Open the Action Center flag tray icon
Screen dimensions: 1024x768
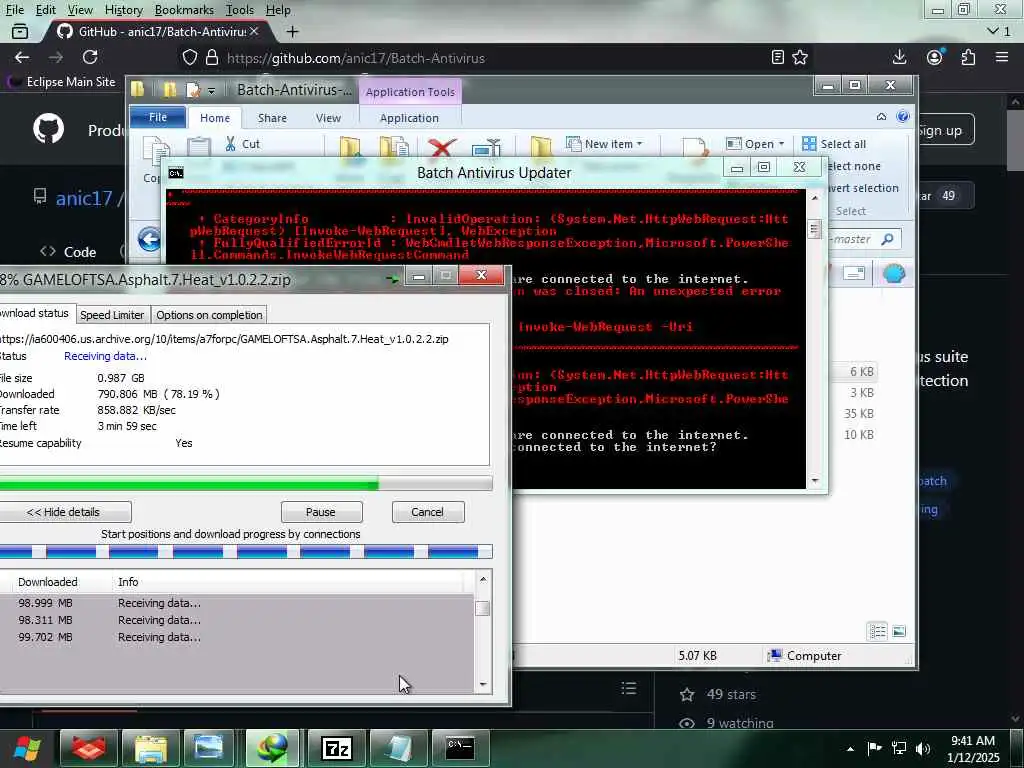click(x=874, y=748)
